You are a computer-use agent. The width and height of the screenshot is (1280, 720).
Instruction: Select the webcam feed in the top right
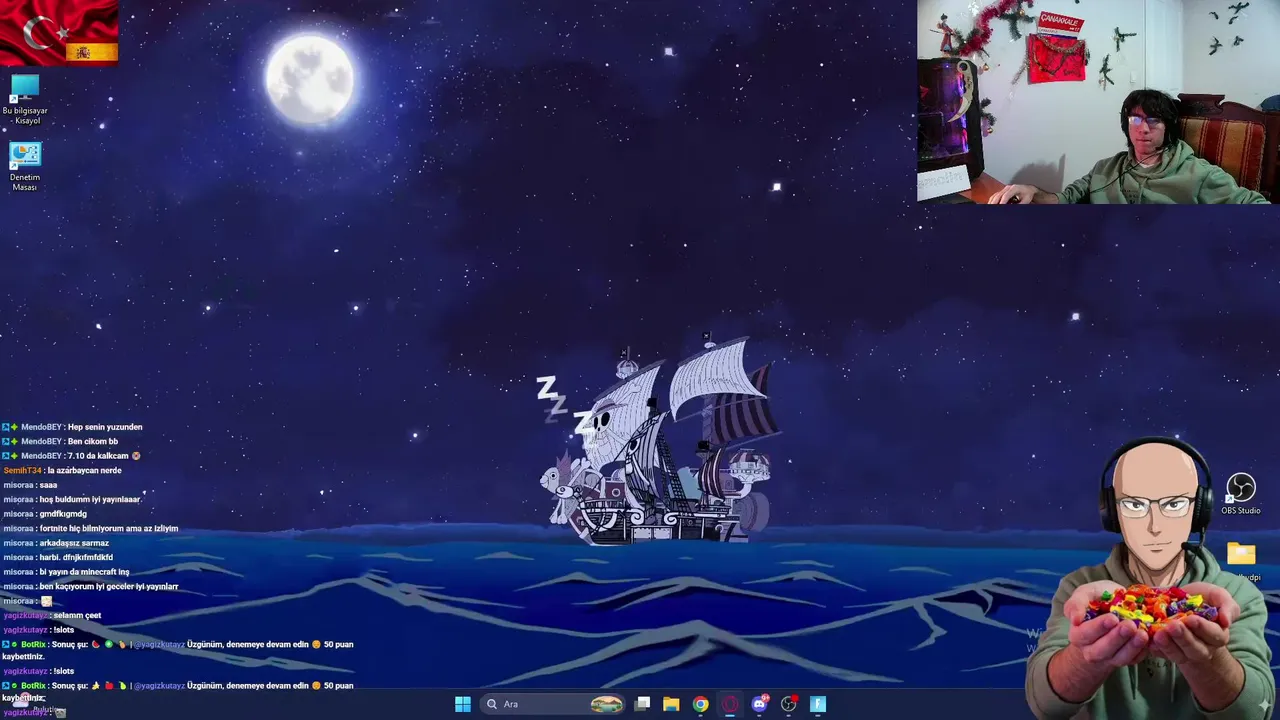(x=1098, y=102)
